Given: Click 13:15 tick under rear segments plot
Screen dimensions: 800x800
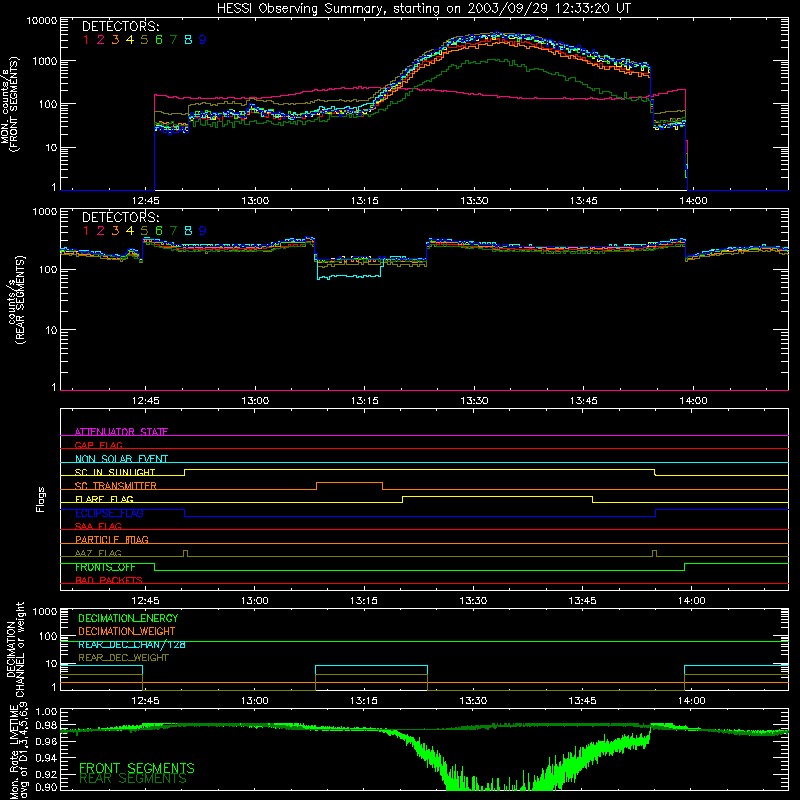Looking at the screenshot, I should (364, 401).
